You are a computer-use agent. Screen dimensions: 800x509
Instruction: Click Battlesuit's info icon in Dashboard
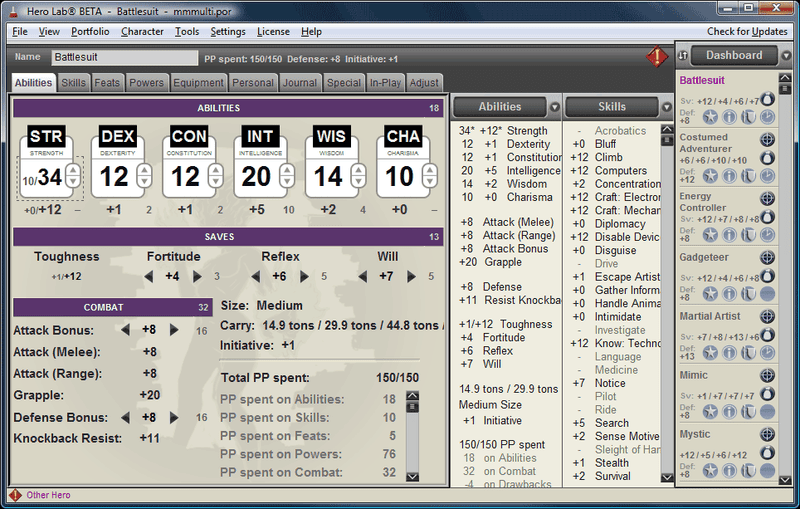point(729,117)
